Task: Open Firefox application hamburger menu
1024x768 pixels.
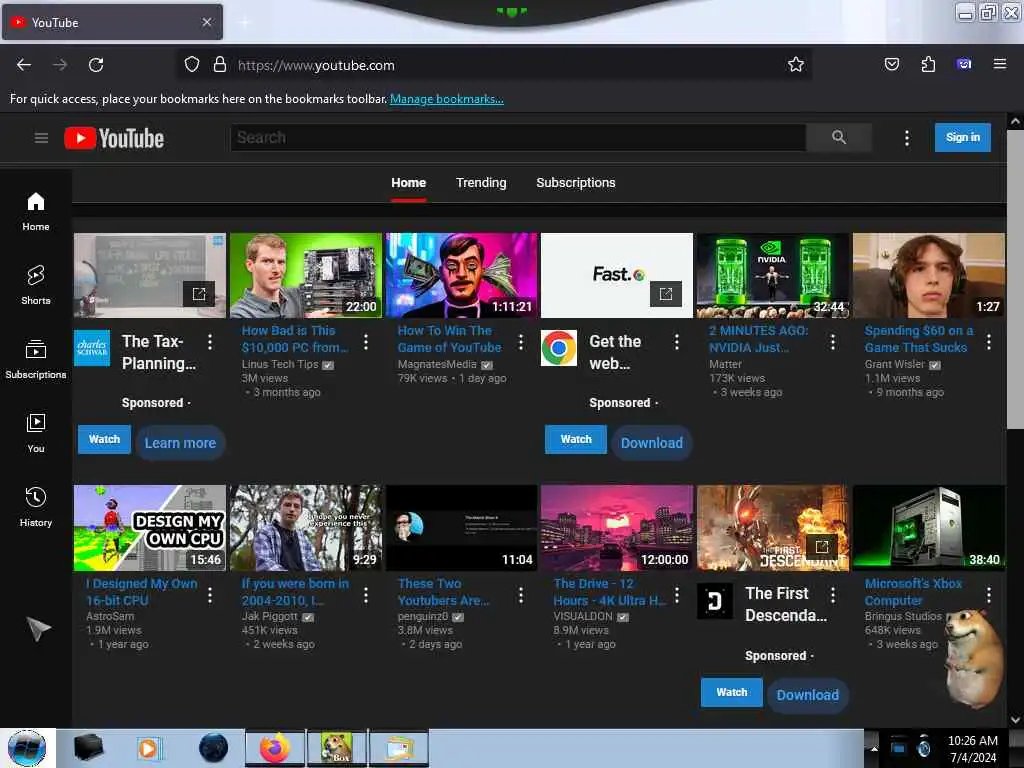Action: point(1000,64)
